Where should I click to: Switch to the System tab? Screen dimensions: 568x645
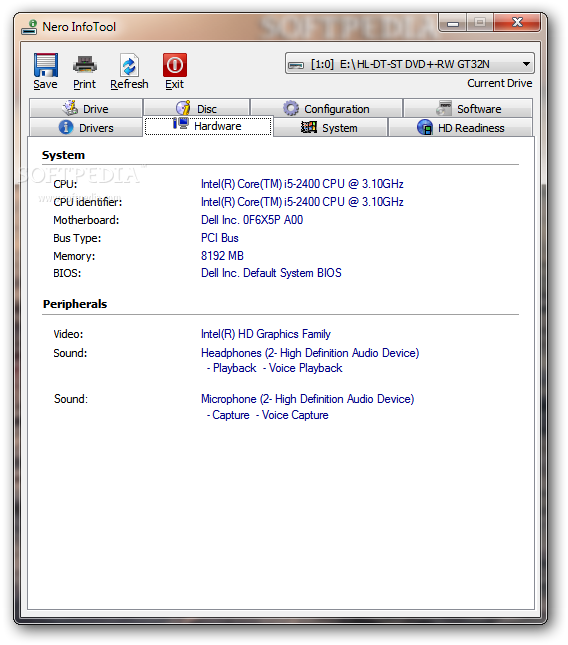(330, 128)
